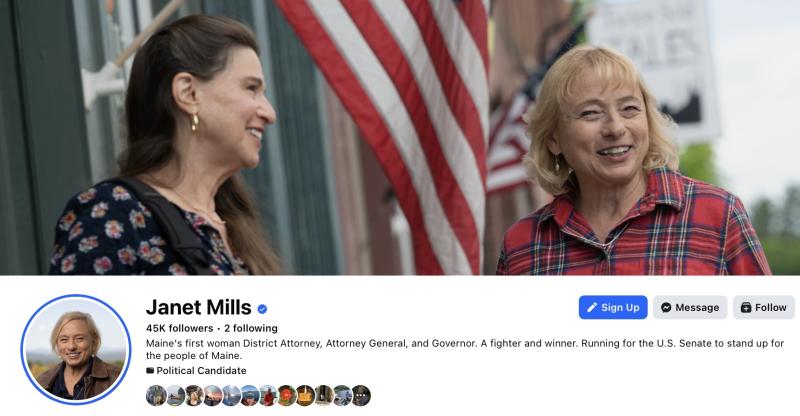Viewport: 800px width, 416px height.
Task: Expand followers via three-dots avatar
Action: click(x=361, y=396)
